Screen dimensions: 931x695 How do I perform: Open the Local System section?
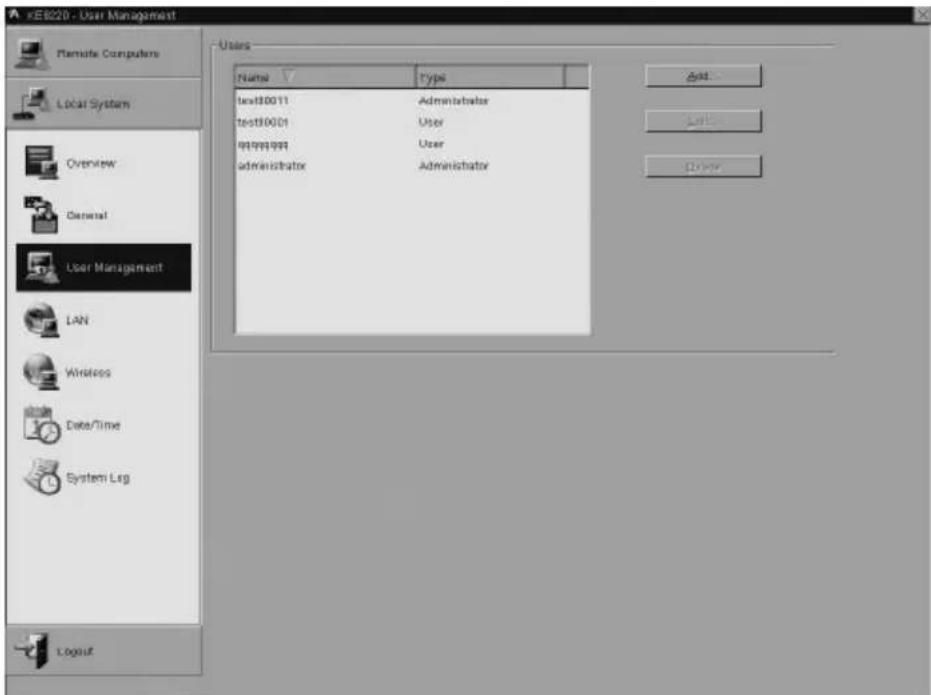point(104,104)
